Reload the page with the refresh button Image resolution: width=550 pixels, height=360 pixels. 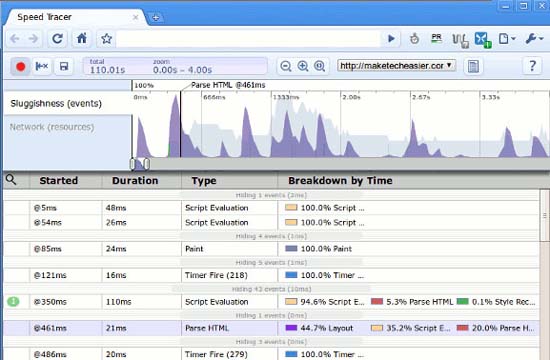(57, 38)
